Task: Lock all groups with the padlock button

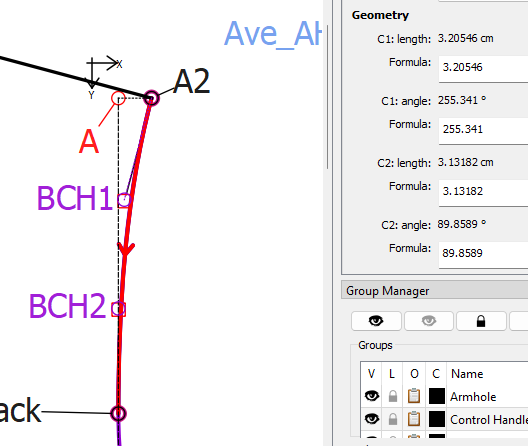Action: coord(481,321)
